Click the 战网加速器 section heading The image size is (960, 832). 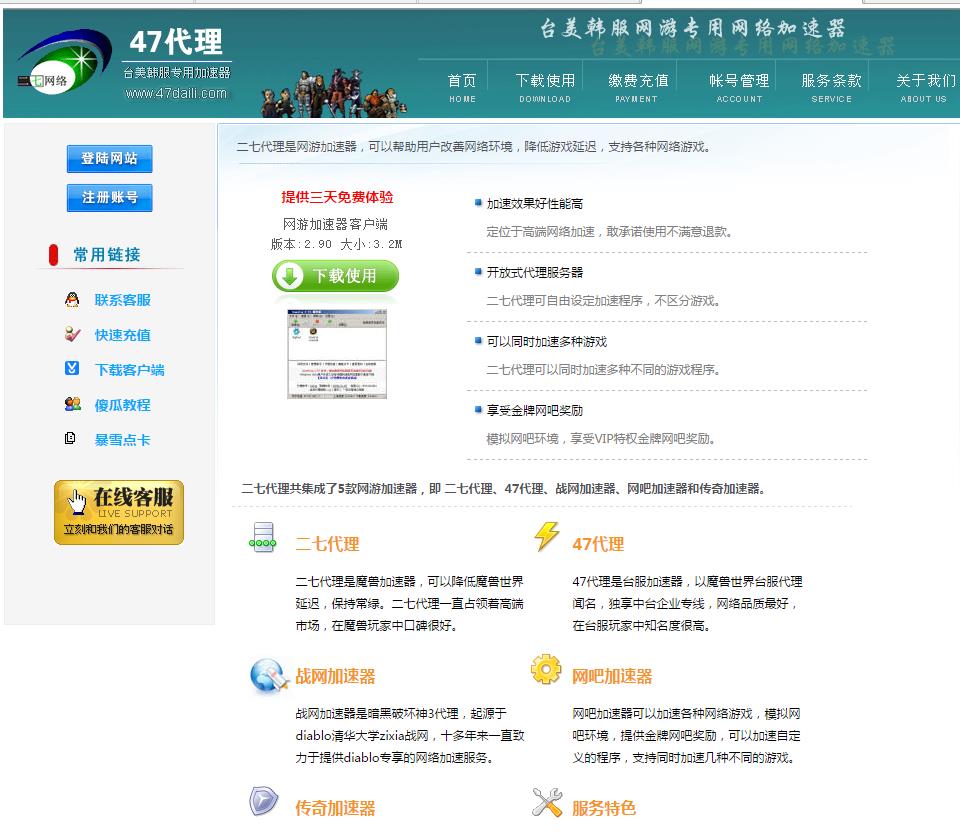[335, 676]
